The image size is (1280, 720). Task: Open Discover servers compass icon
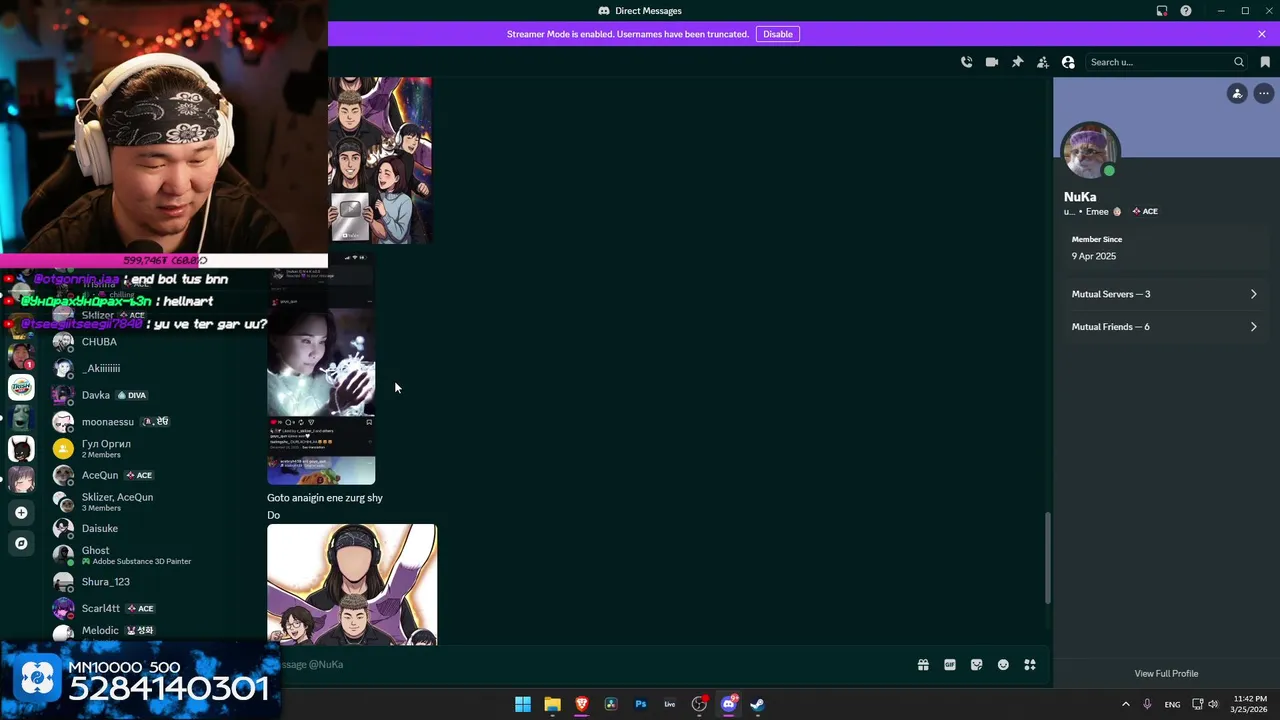click(21, 543)
